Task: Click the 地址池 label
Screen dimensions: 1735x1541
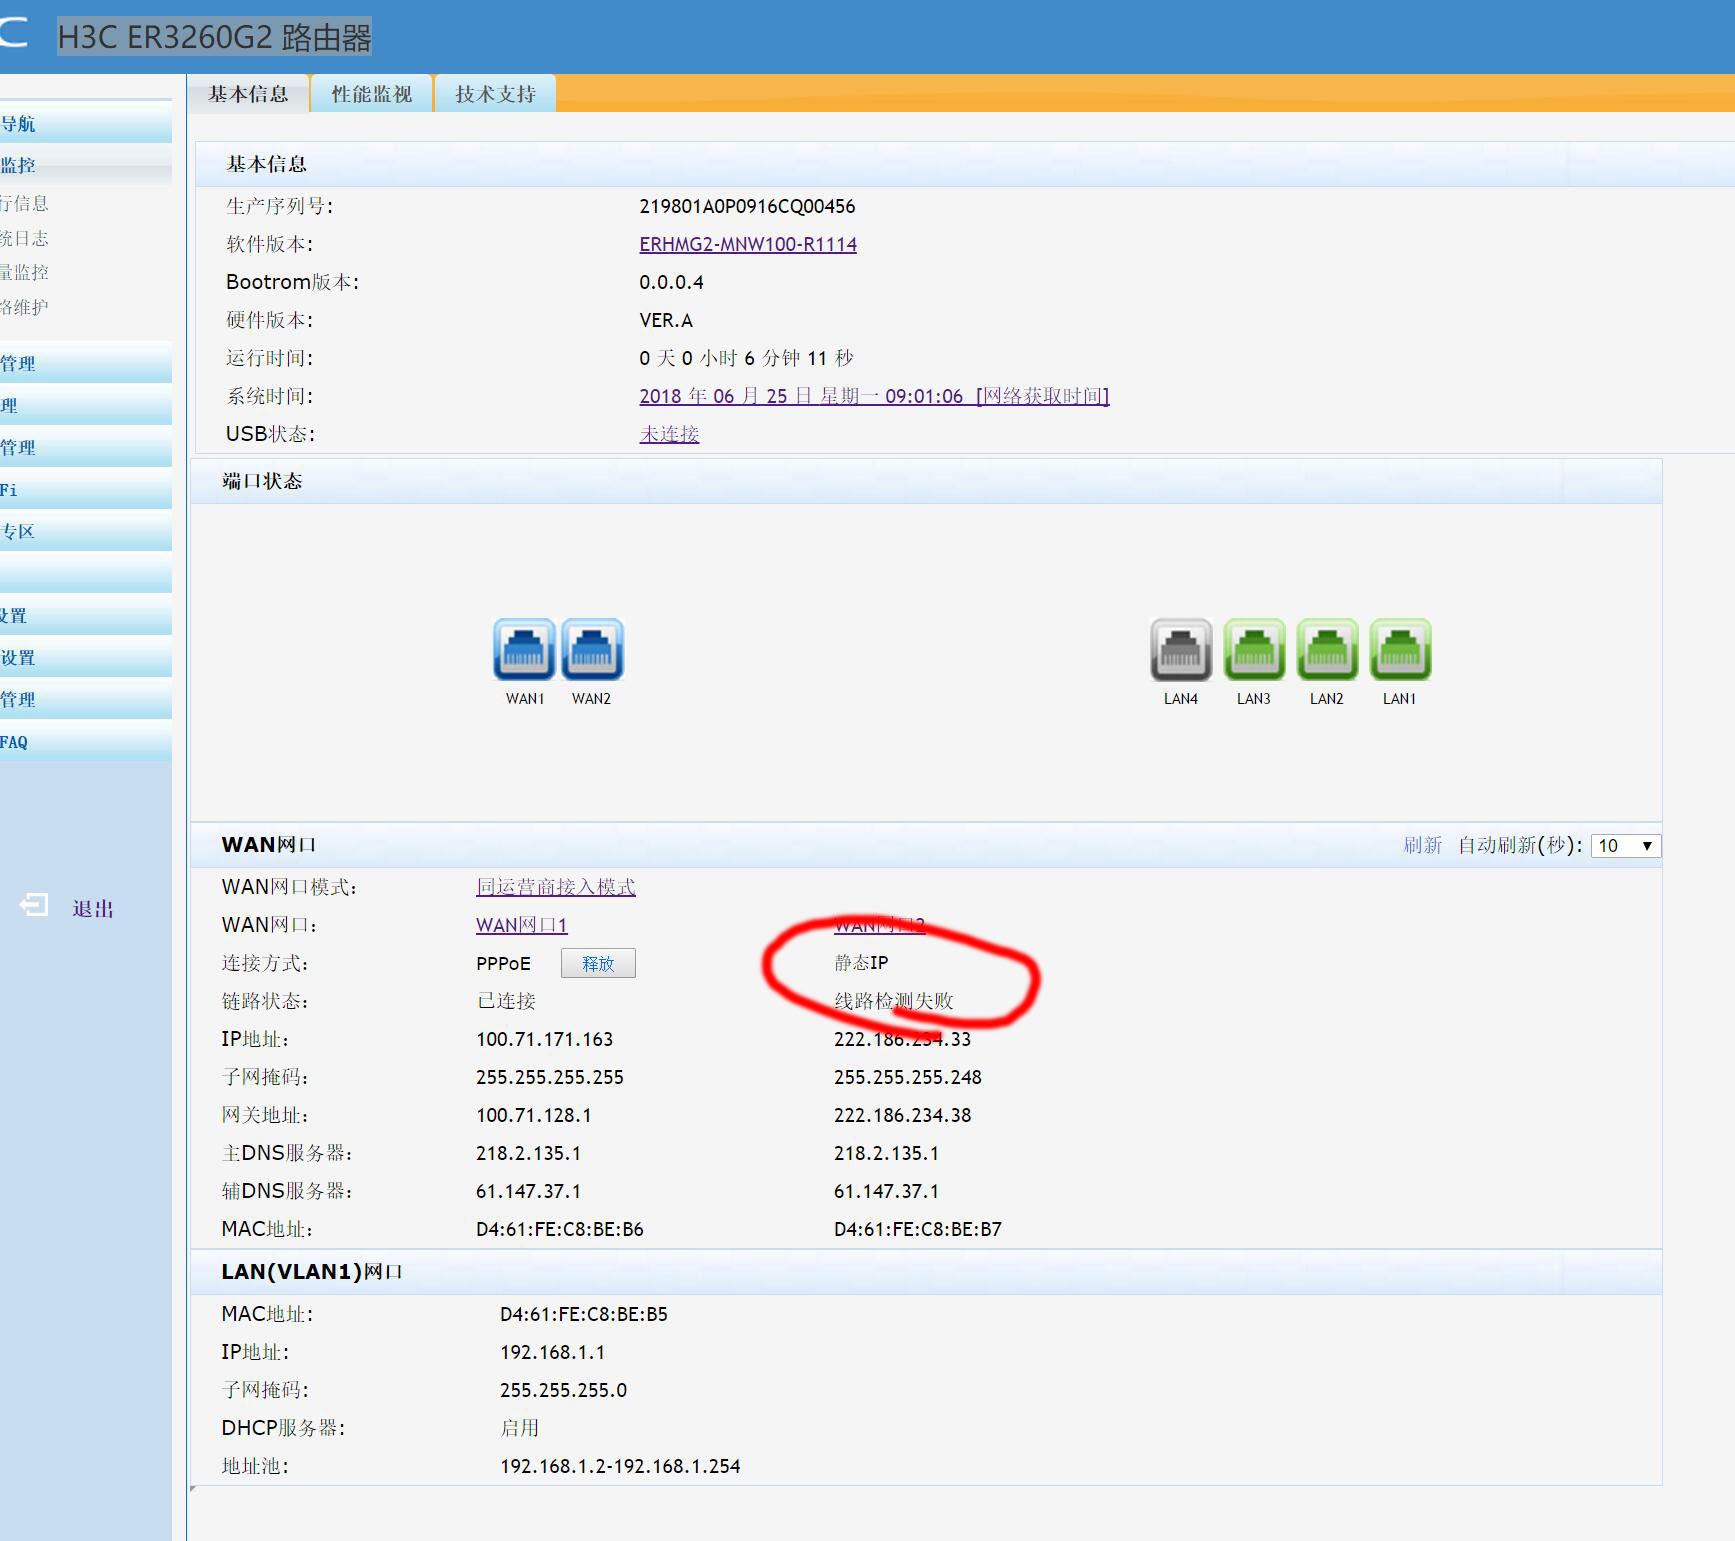Action: [255, 1466]
